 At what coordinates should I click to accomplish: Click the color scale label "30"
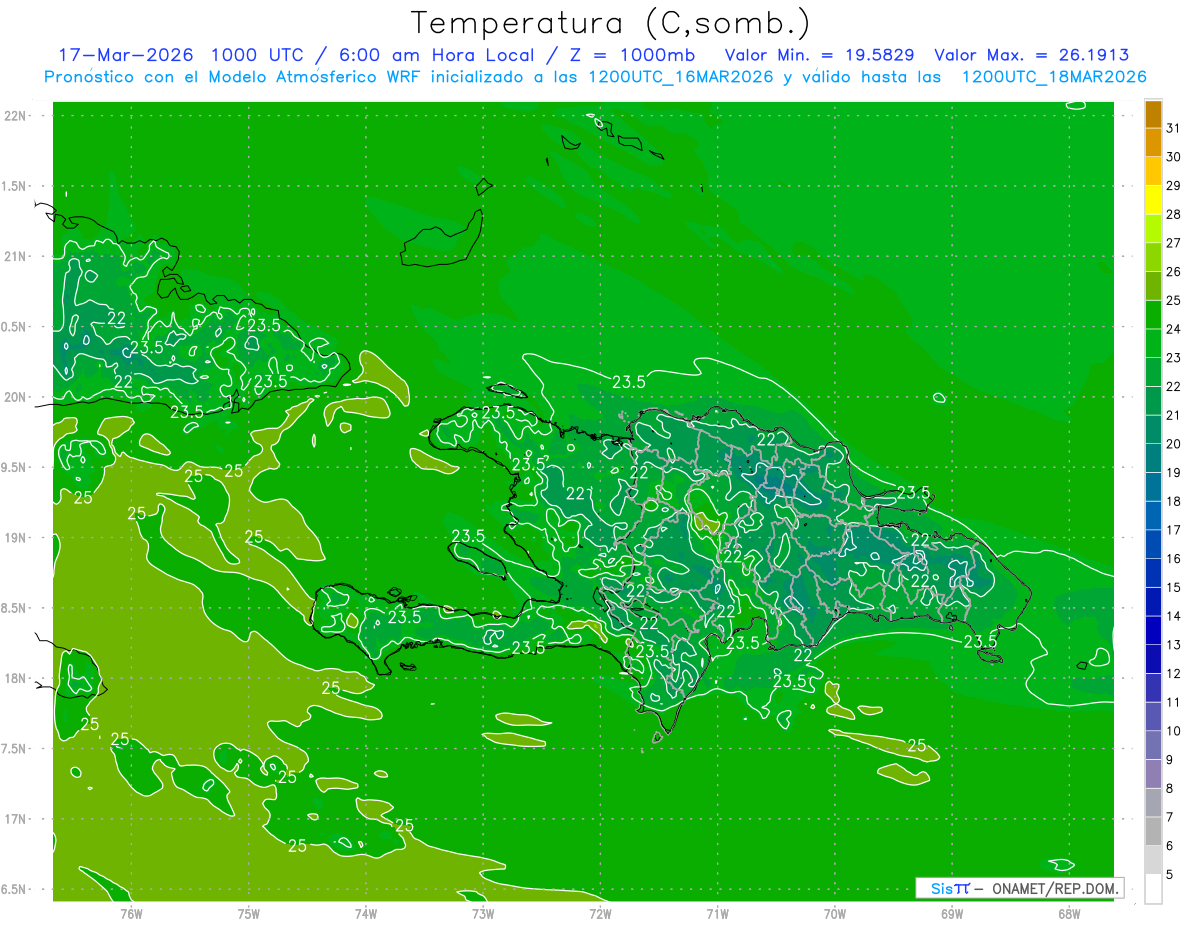coord(1174,157)
